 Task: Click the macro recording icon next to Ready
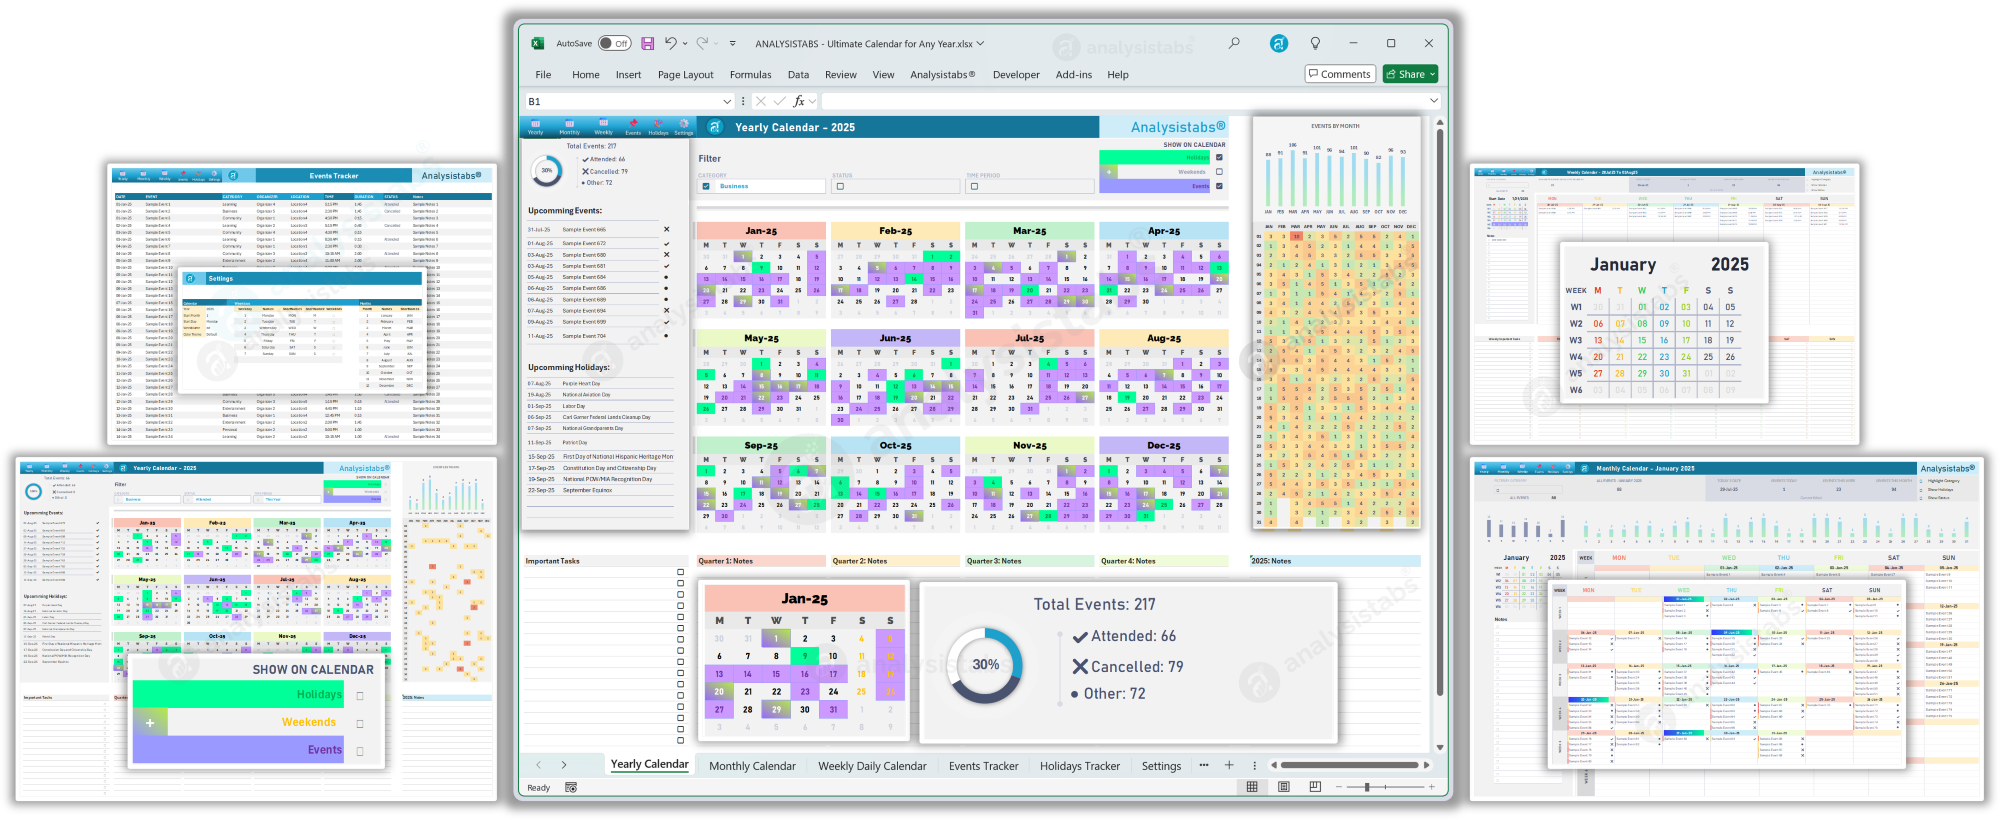(571, 788)
